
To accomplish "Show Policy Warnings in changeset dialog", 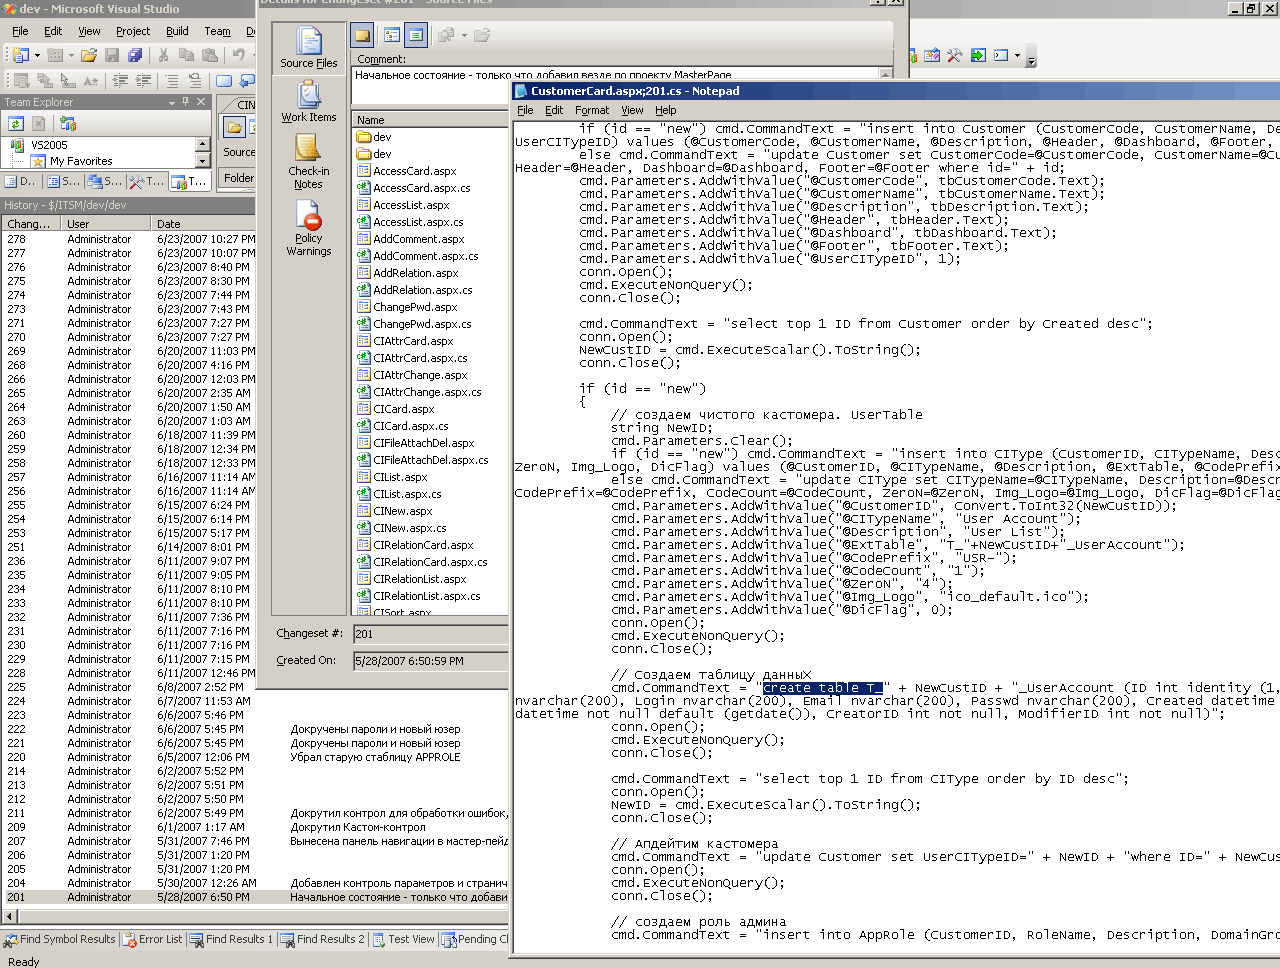I will (x=309, y=228).
